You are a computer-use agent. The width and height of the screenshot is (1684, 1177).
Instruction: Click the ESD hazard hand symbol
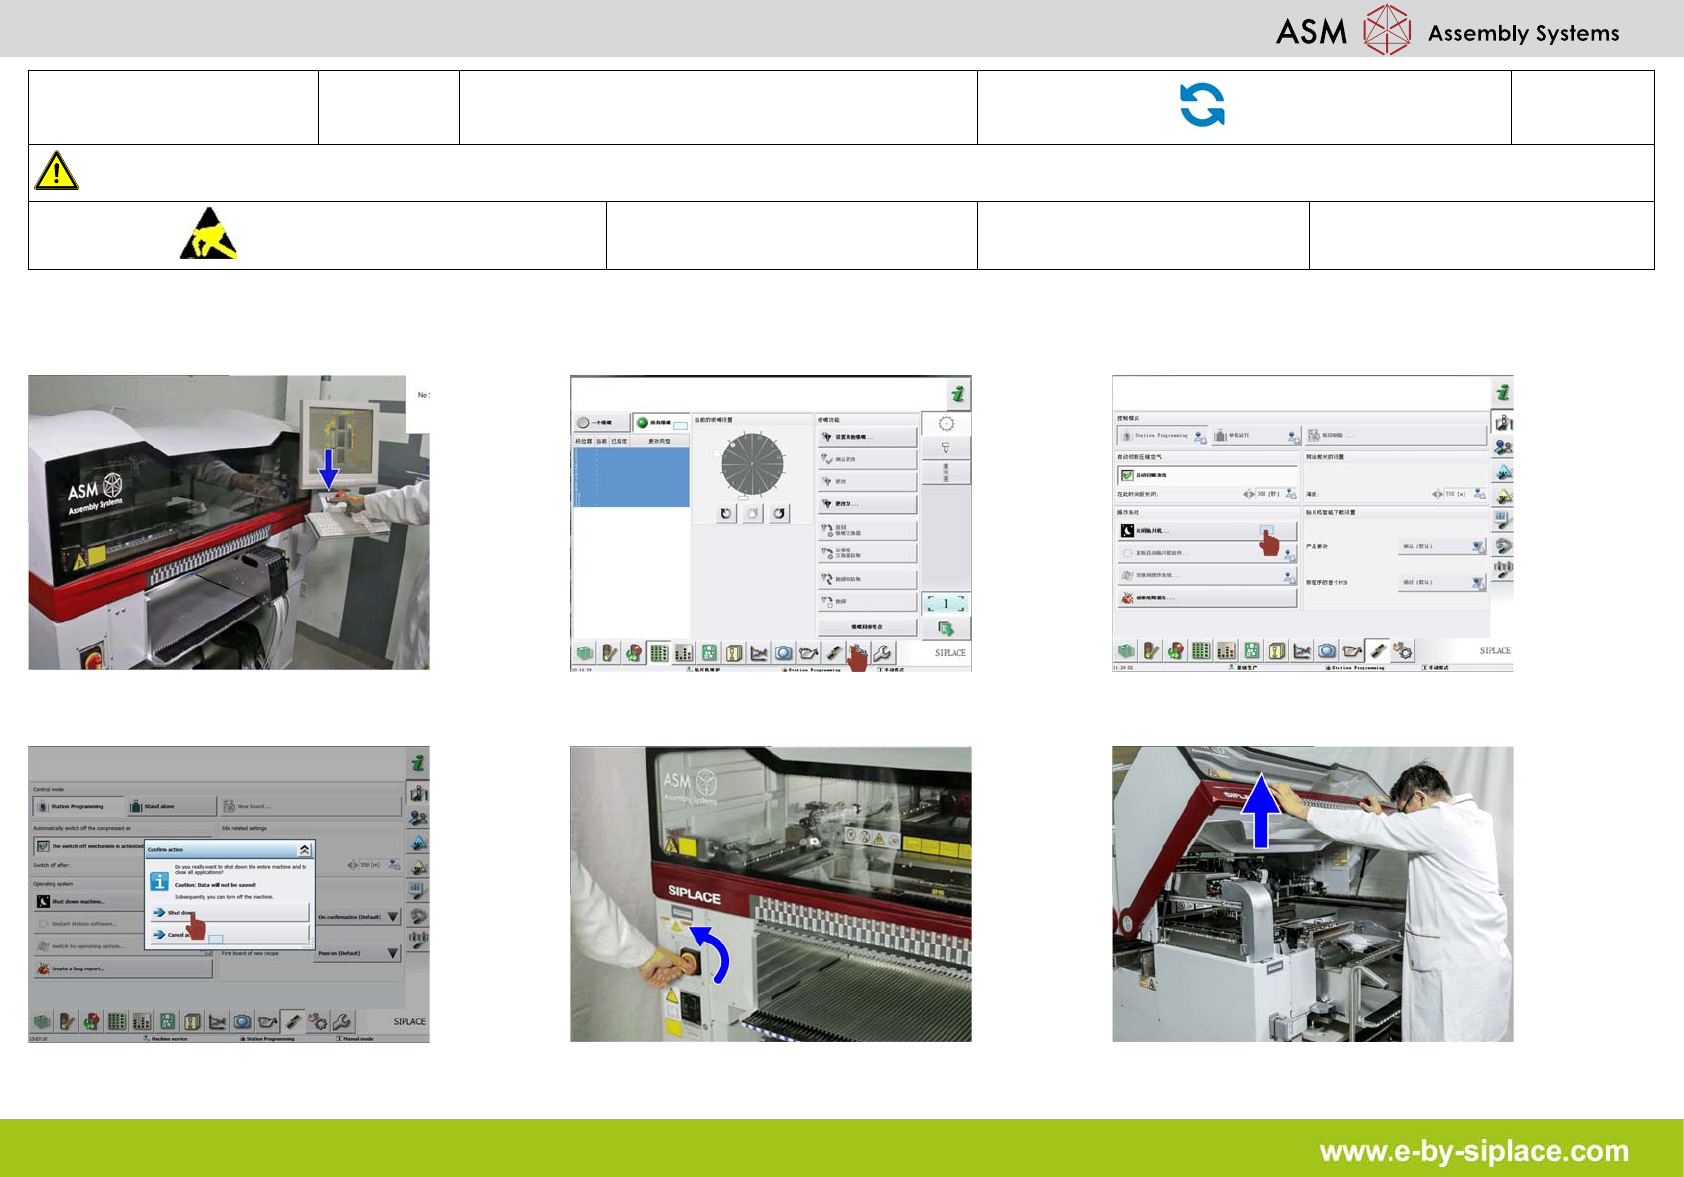coord(208,234)
